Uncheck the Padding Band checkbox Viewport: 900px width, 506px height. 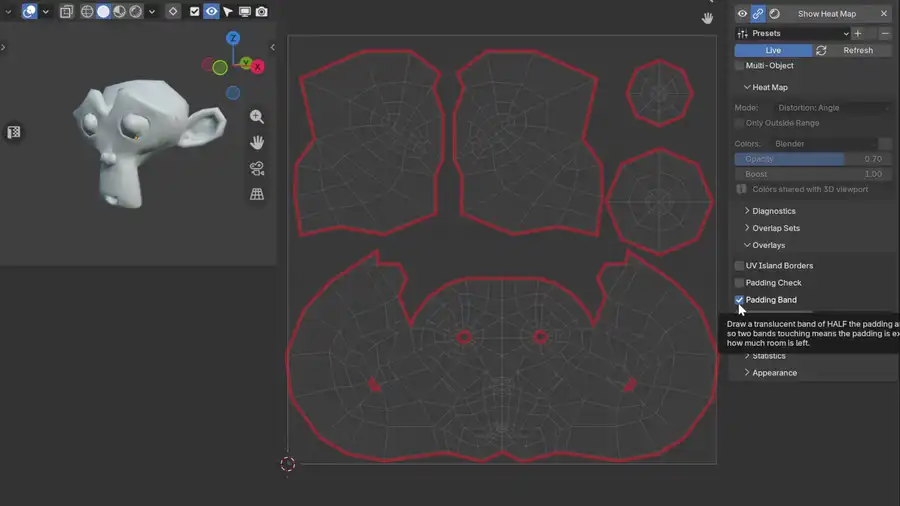click(739, 300)
